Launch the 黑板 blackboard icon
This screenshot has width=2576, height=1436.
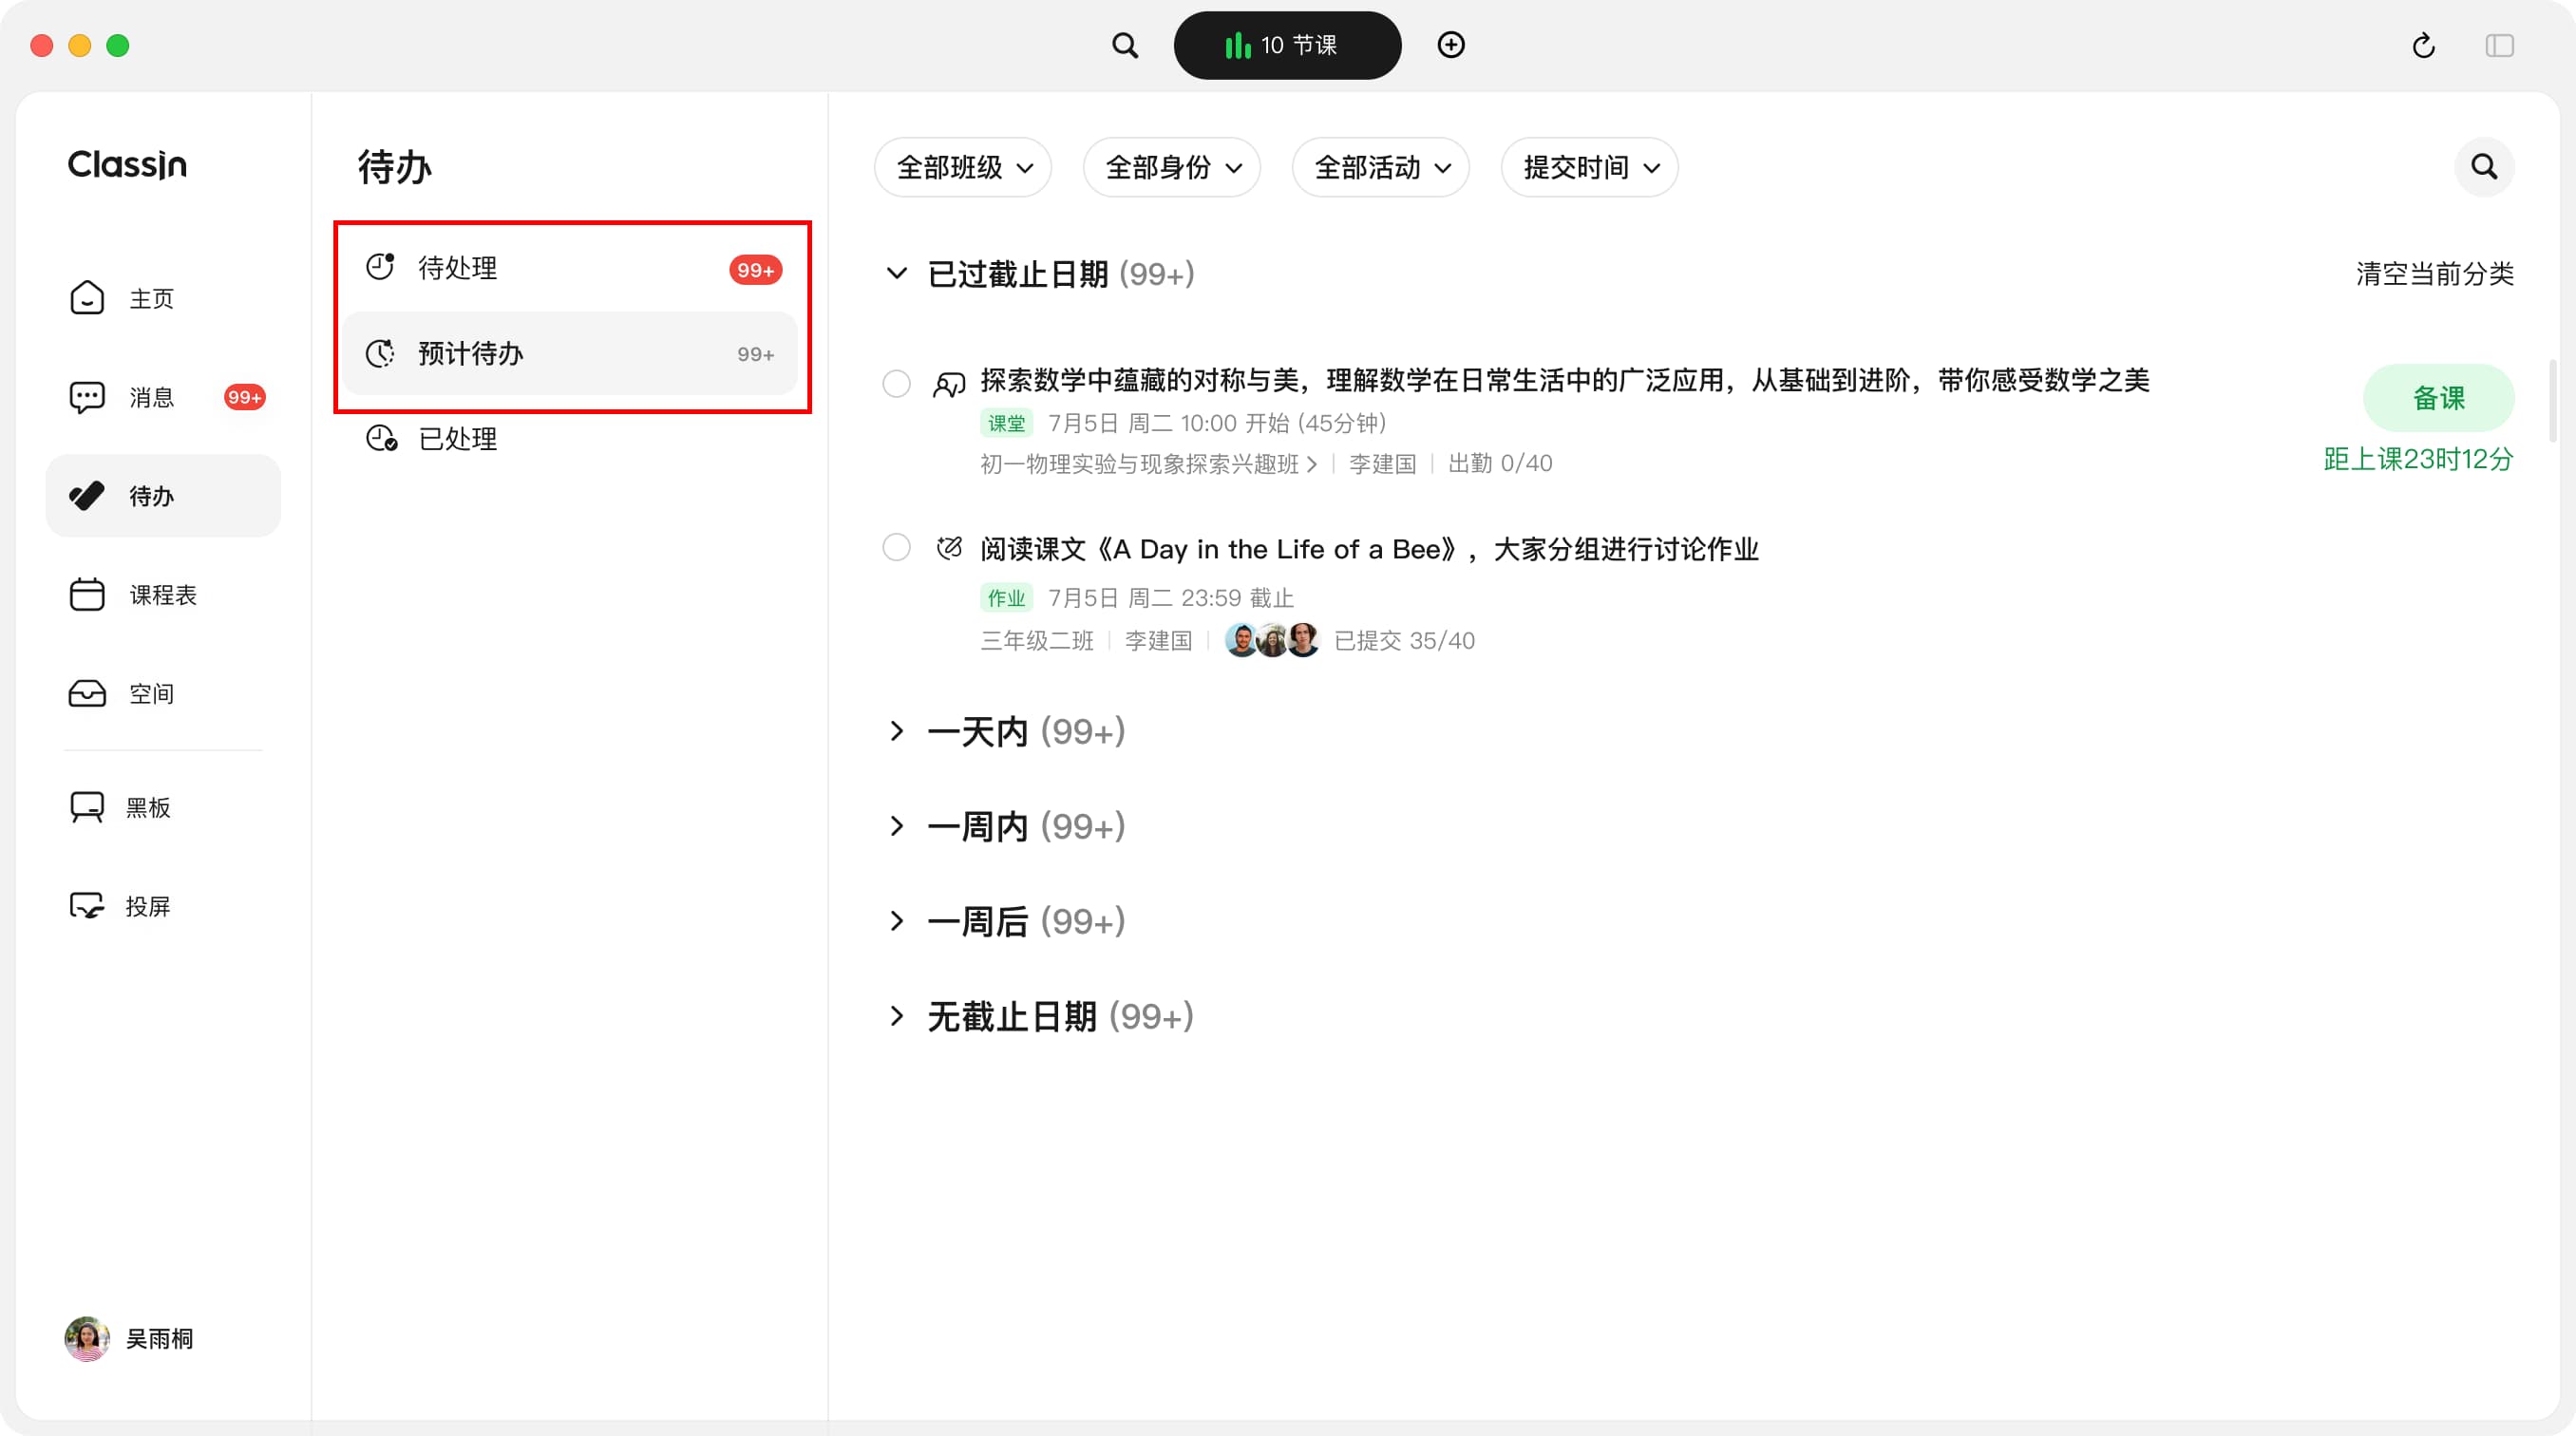87,807
